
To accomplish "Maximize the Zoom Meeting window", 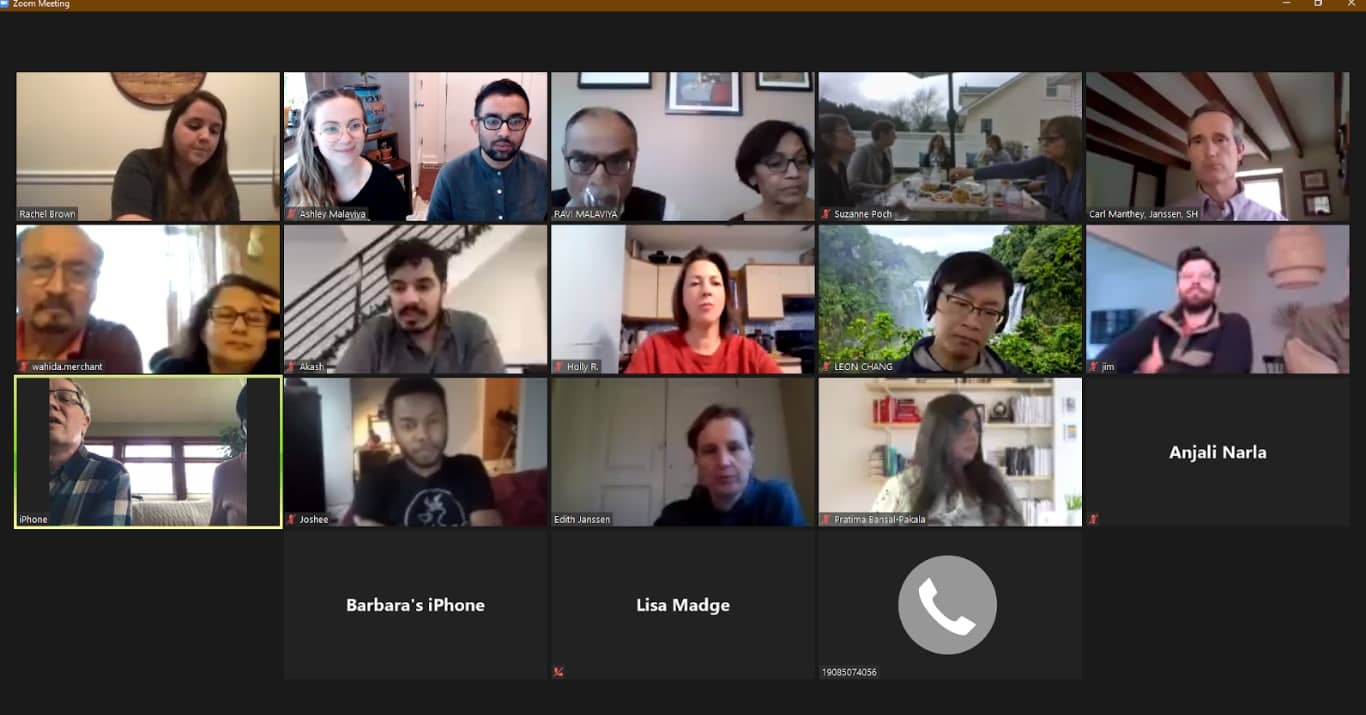I will point(1317,4).
